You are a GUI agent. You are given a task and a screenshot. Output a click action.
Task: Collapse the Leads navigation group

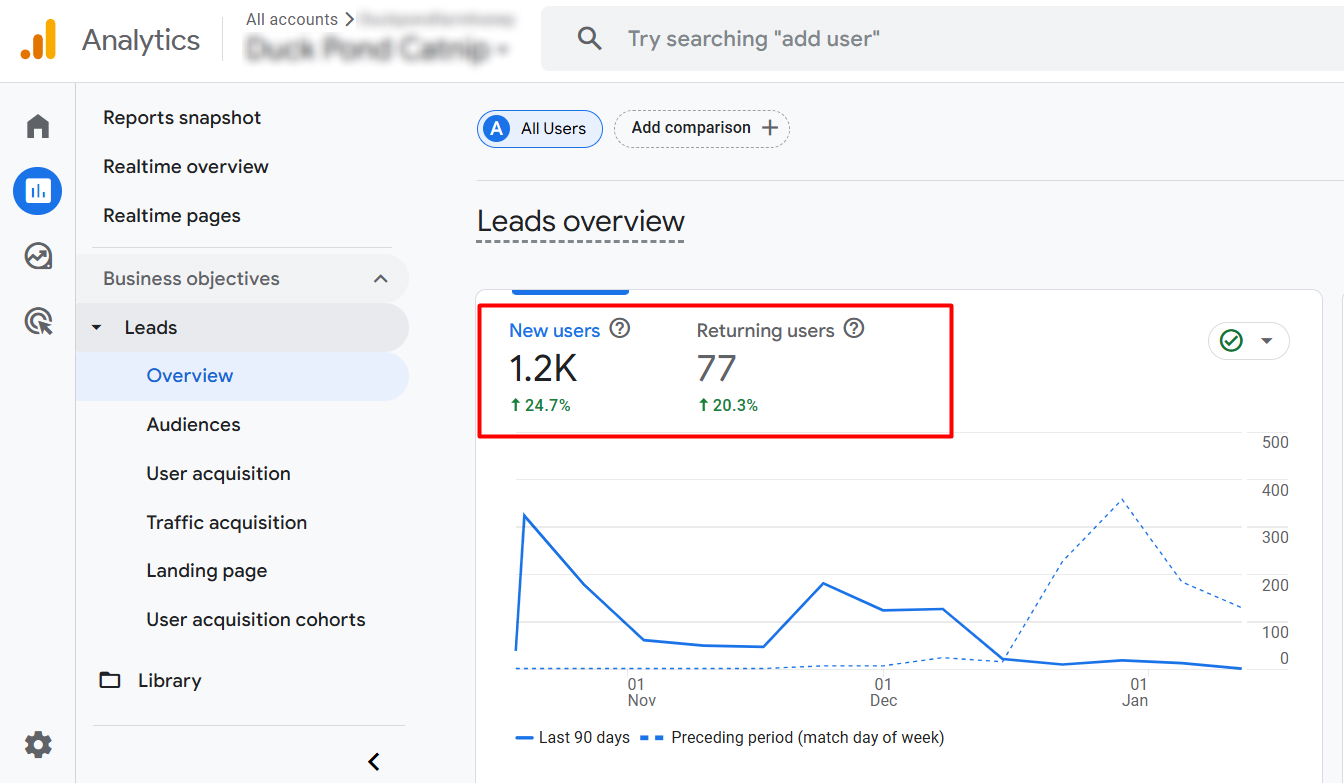point(96,327)
